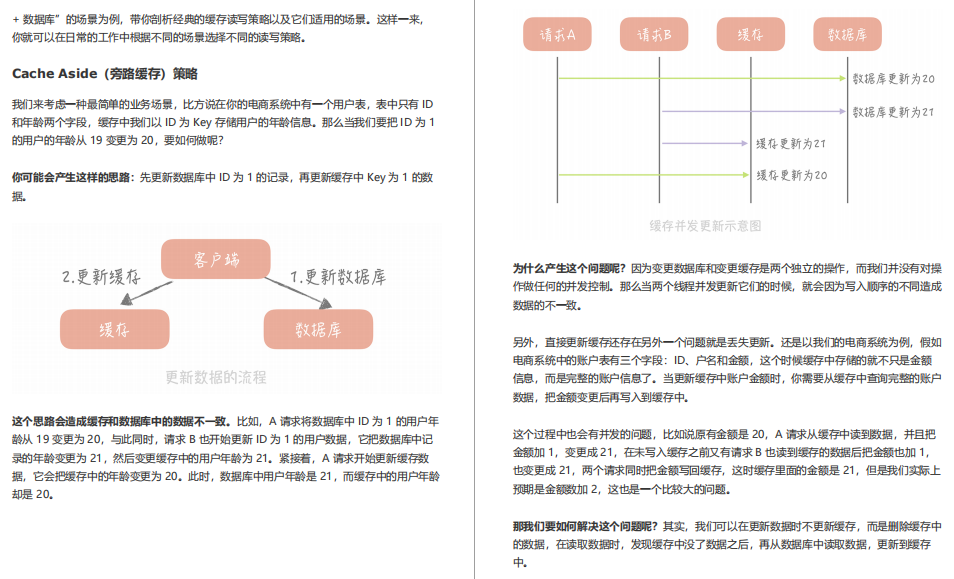Click the 数据库 box in the left diagram

point(318,329)
